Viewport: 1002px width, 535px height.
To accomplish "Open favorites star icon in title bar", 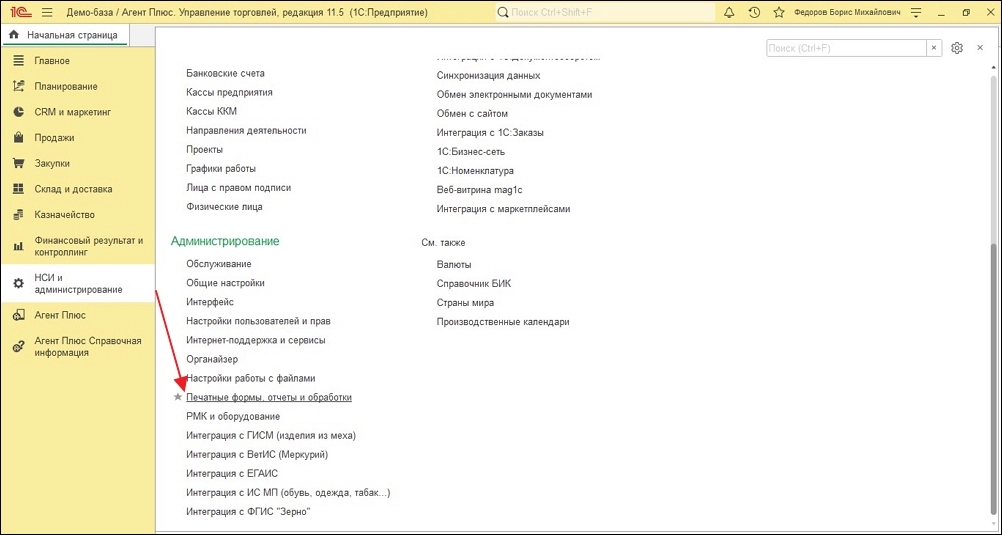I will 778,13.
